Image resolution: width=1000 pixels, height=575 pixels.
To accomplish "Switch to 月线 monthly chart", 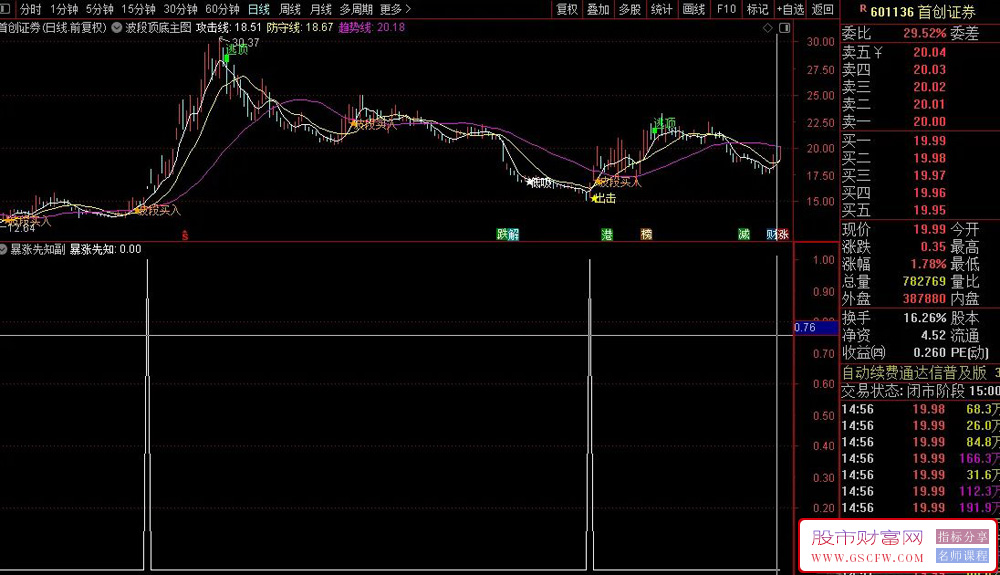I will tap(321, 10).
